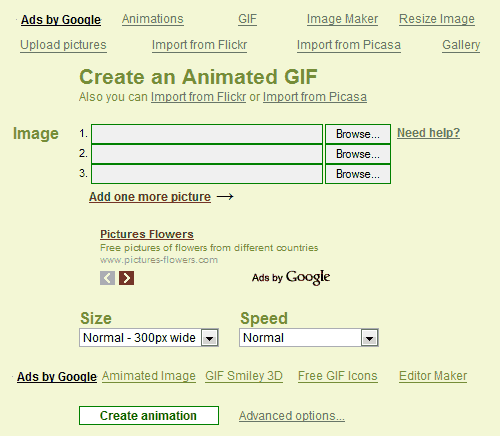Click the Create animation button
Viewport: 500px width, 436px height.
[149, 415]
